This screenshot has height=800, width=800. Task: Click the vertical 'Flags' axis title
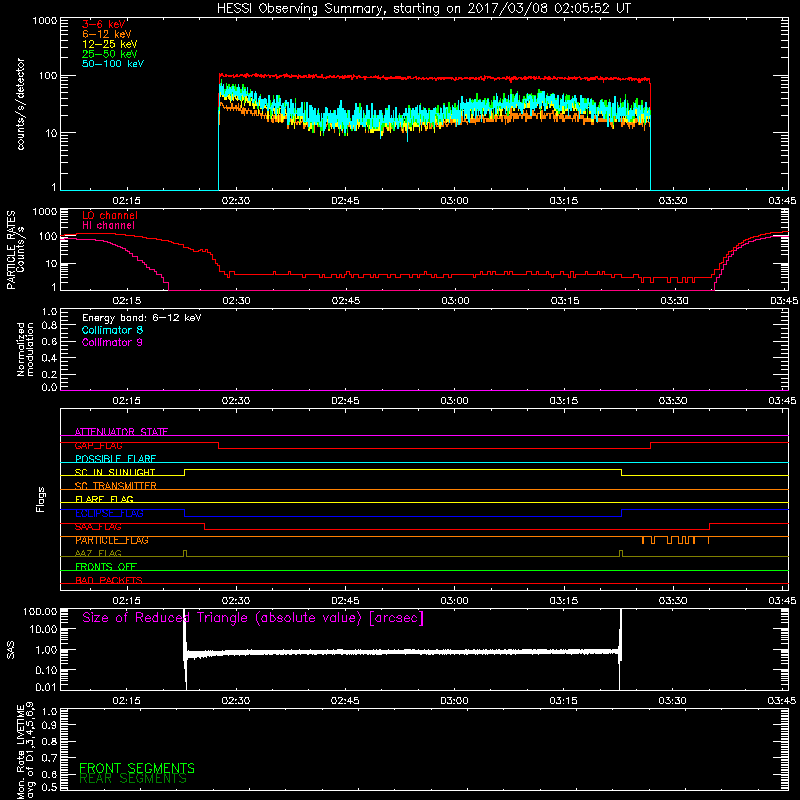40,499
